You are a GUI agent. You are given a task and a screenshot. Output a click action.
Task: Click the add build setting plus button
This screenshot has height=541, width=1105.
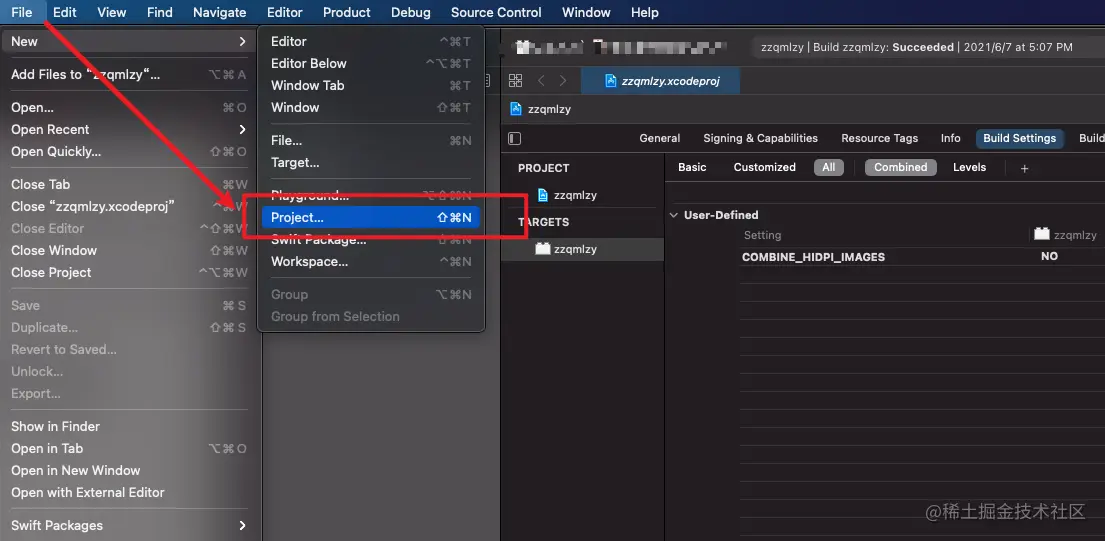tap(1025, 168)
